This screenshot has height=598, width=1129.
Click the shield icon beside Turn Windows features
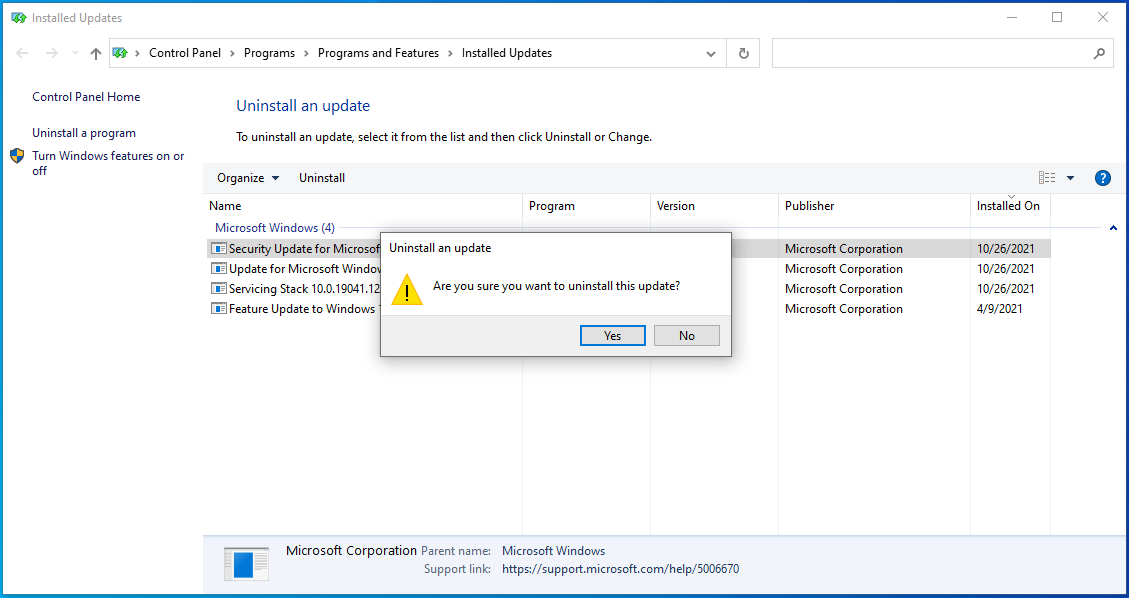(16, 156)
